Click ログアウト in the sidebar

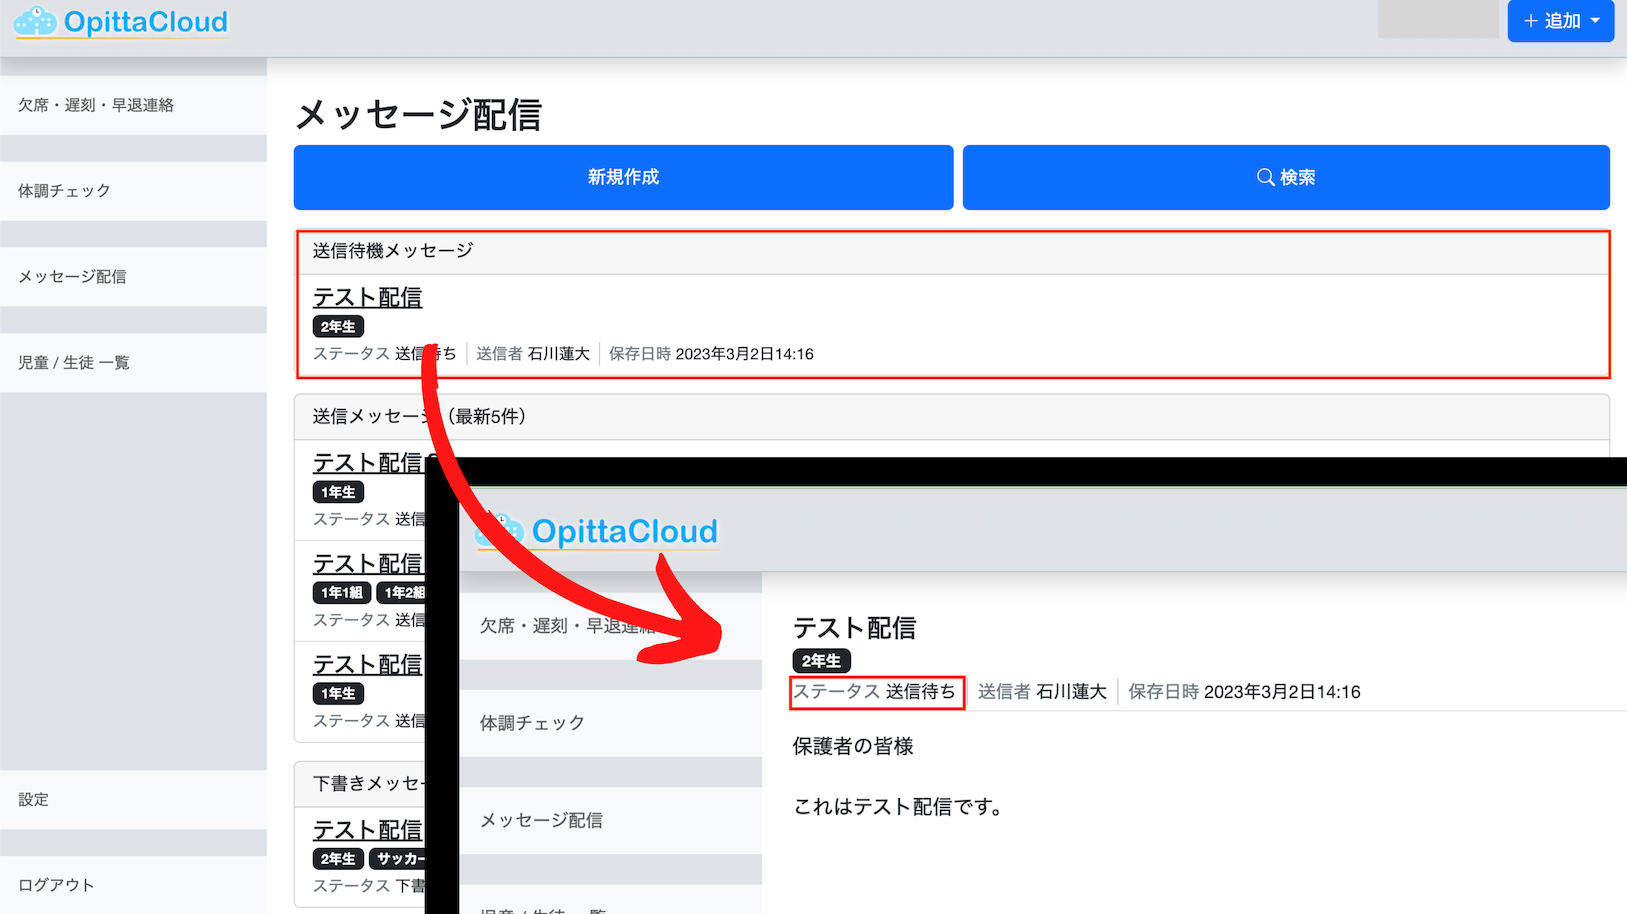[x=133, y=885]
